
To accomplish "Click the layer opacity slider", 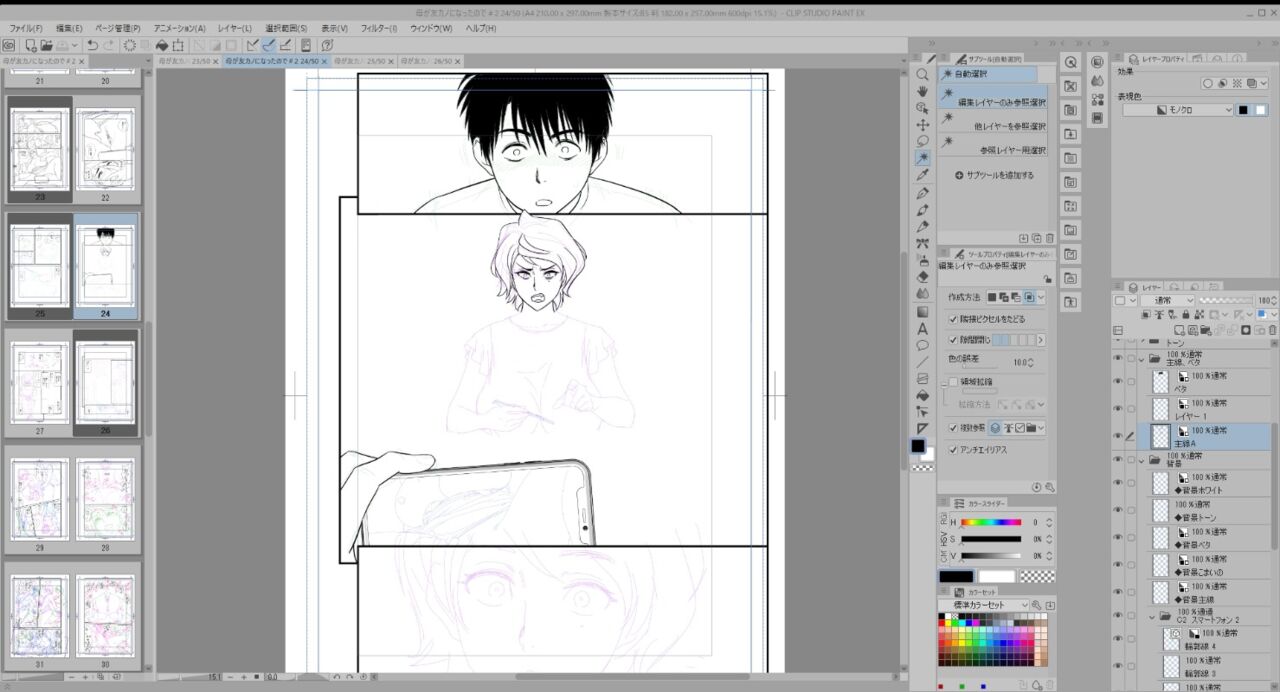I will pos(1226,300).
